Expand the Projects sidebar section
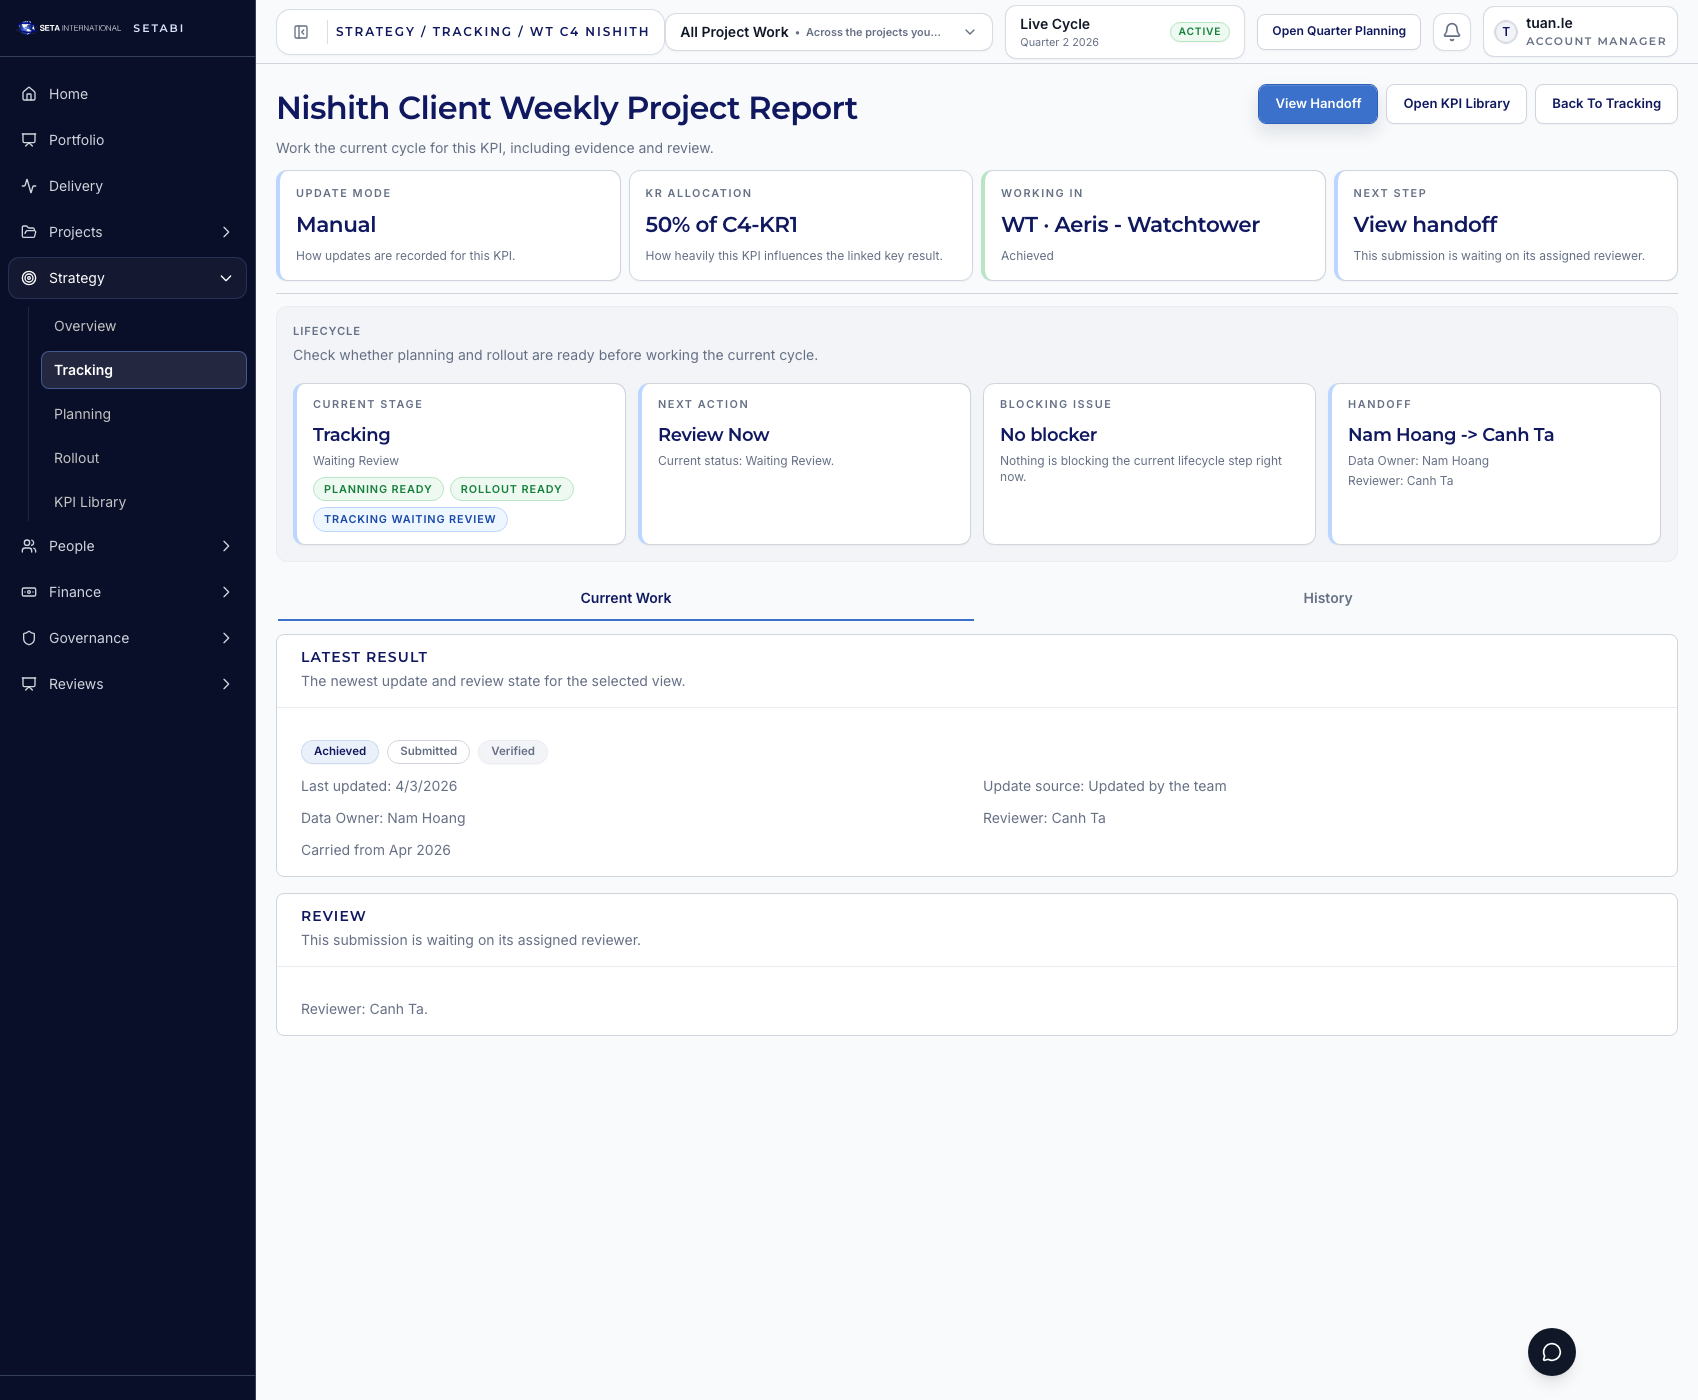 pos(226,232)
